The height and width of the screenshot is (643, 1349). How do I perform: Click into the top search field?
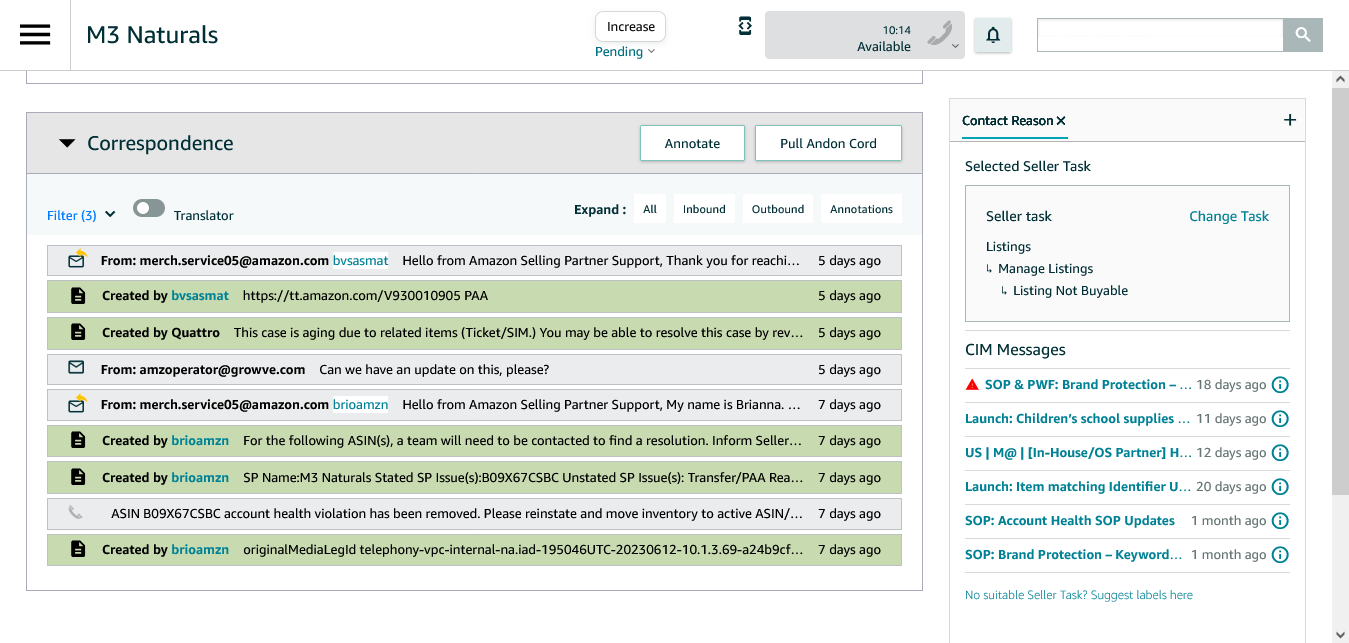pyautogui.click(x=1160, y=35)
